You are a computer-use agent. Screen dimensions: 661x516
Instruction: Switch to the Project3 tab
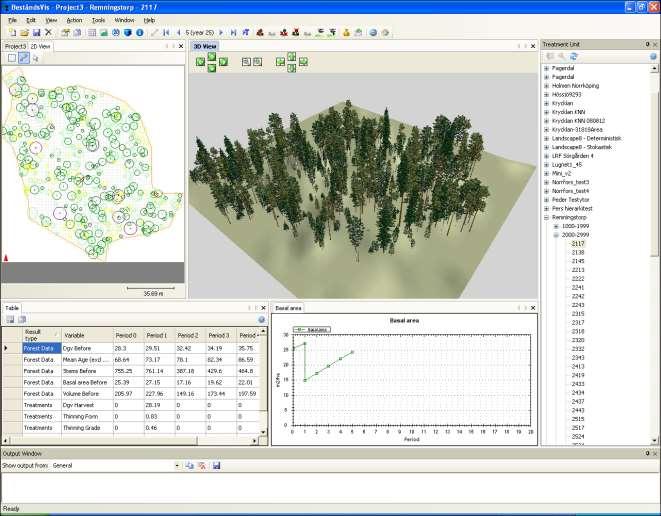point(15,46)
